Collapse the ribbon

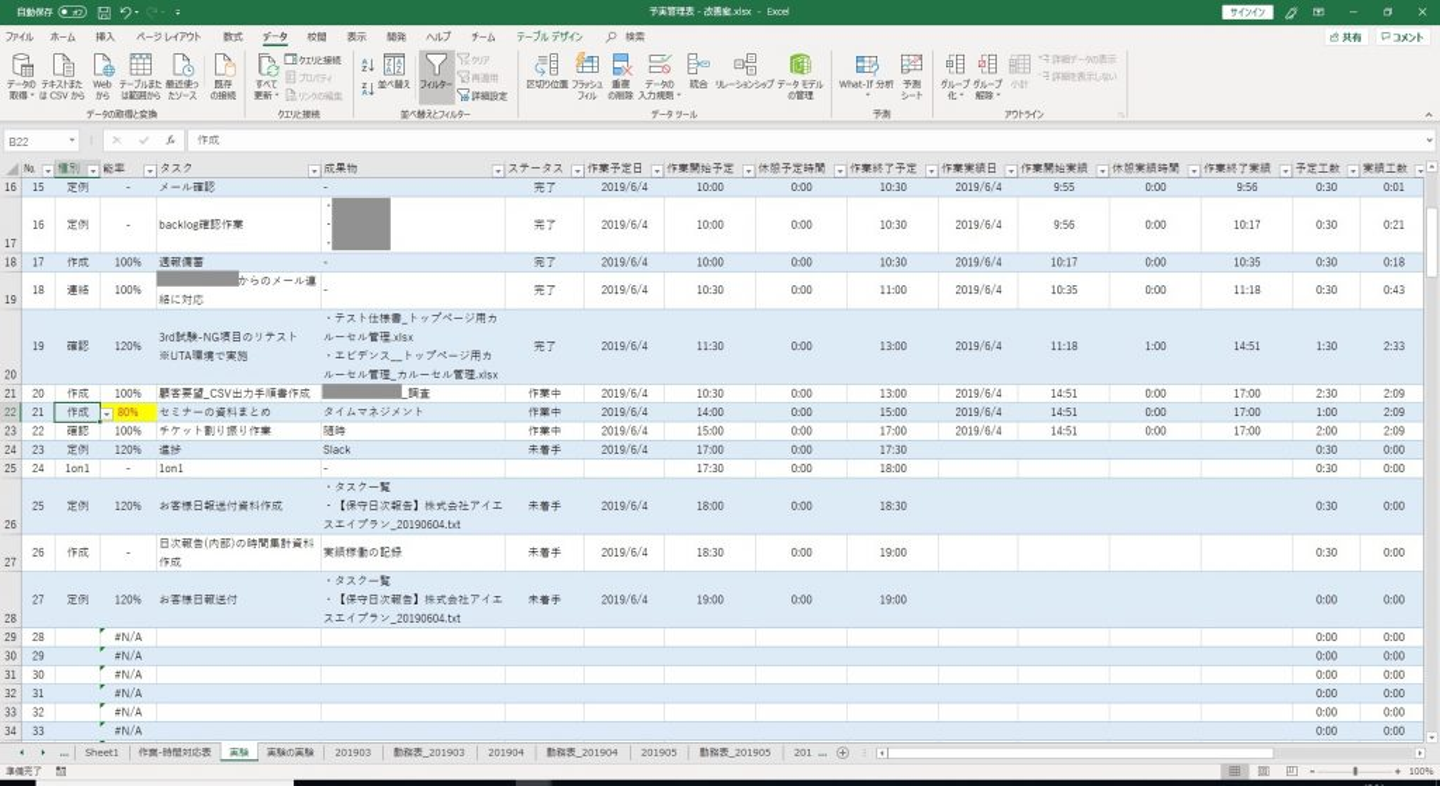pyautogui.click(x=1427, y=114)
